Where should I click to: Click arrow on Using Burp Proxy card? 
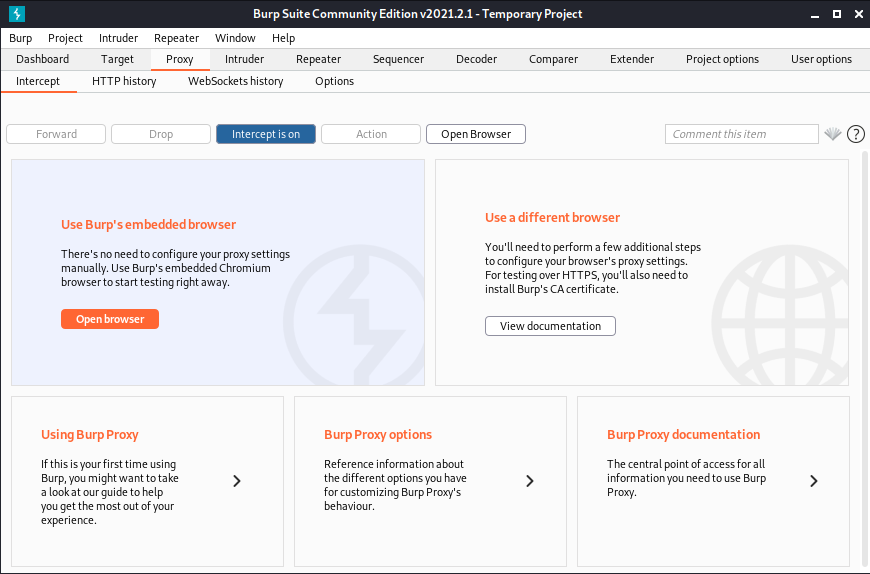(x=237, y=481)
